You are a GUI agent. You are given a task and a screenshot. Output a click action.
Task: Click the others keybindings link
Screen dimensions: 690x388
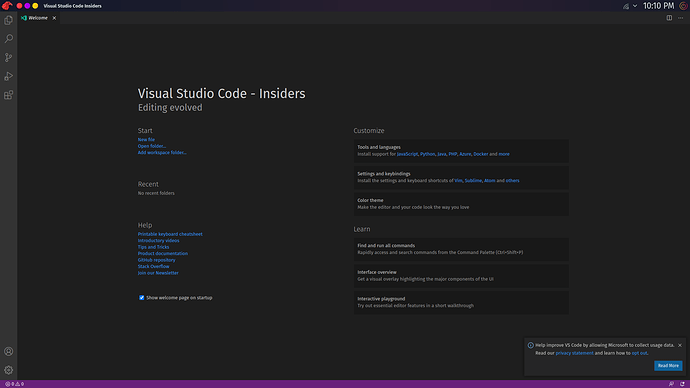(512, 180)
